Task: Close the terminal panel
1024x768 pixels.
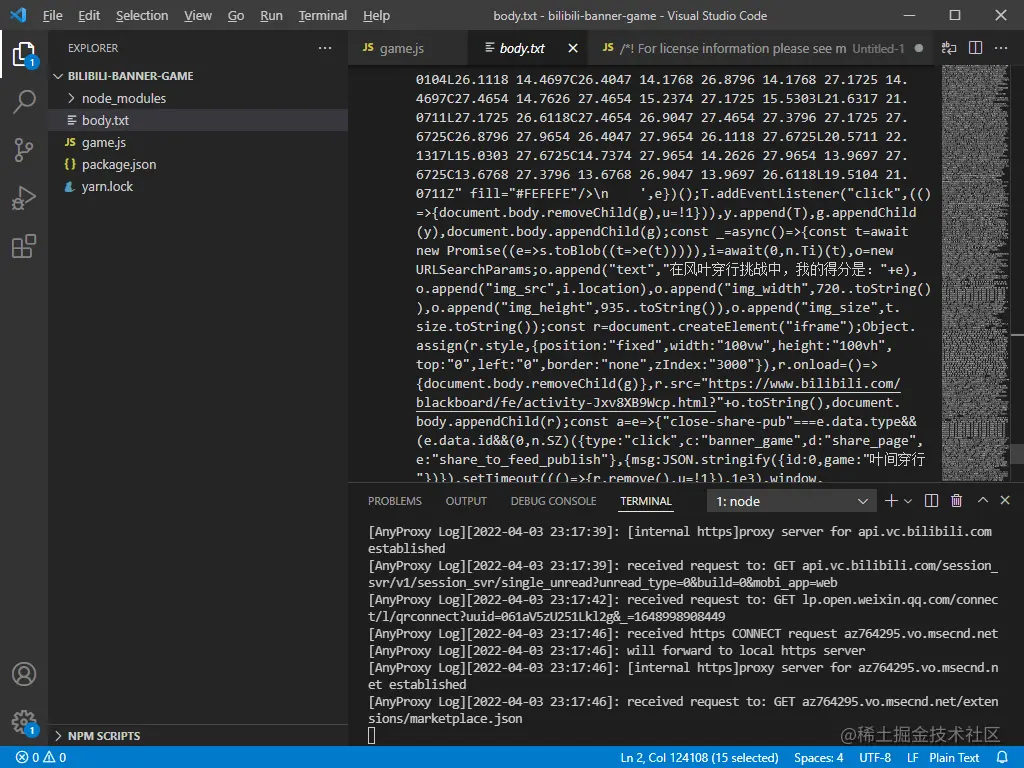Action: [1005, 500]
